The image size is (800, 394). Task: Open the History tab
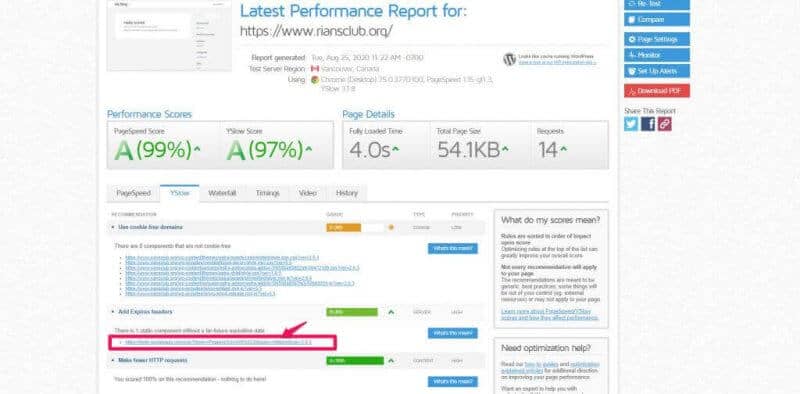pyautogui.click(x=347, y=193)
